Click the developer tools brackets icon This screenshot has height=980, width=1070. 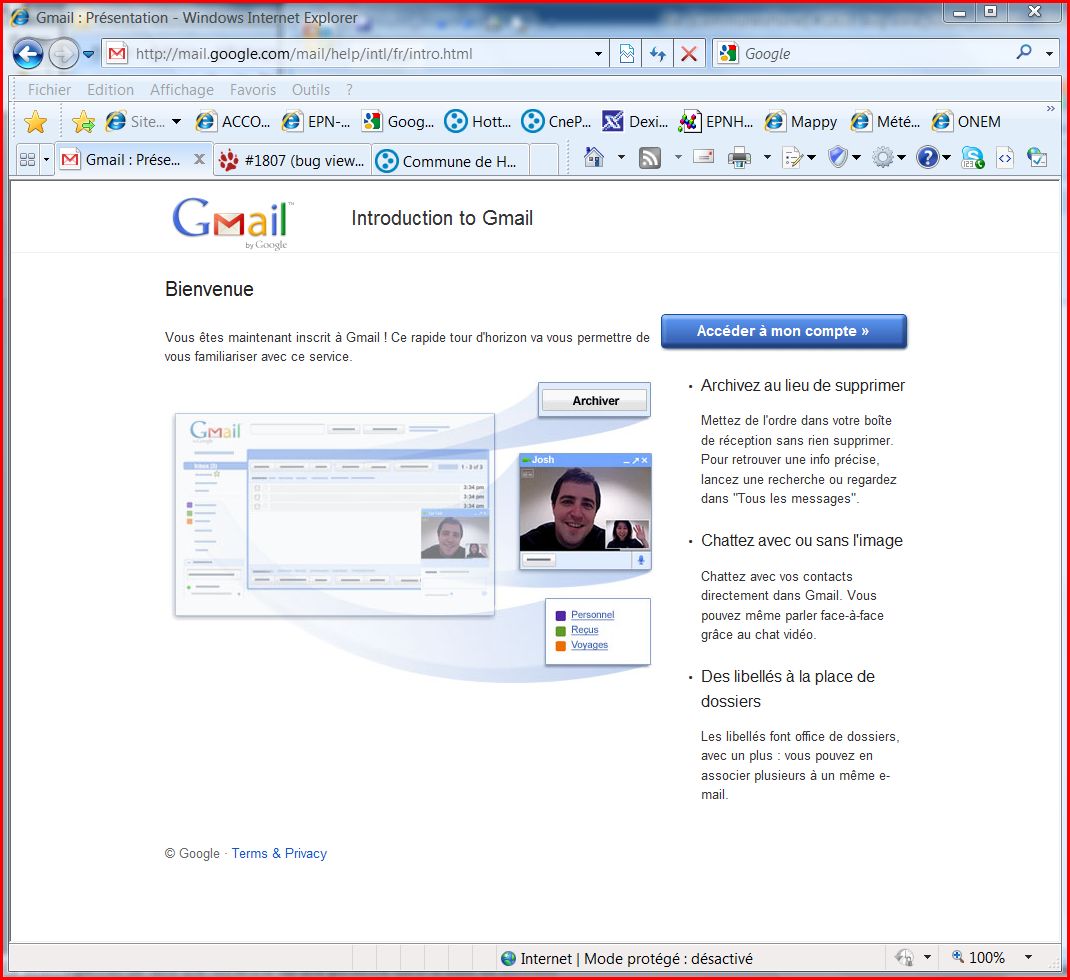pos(1005,158)
